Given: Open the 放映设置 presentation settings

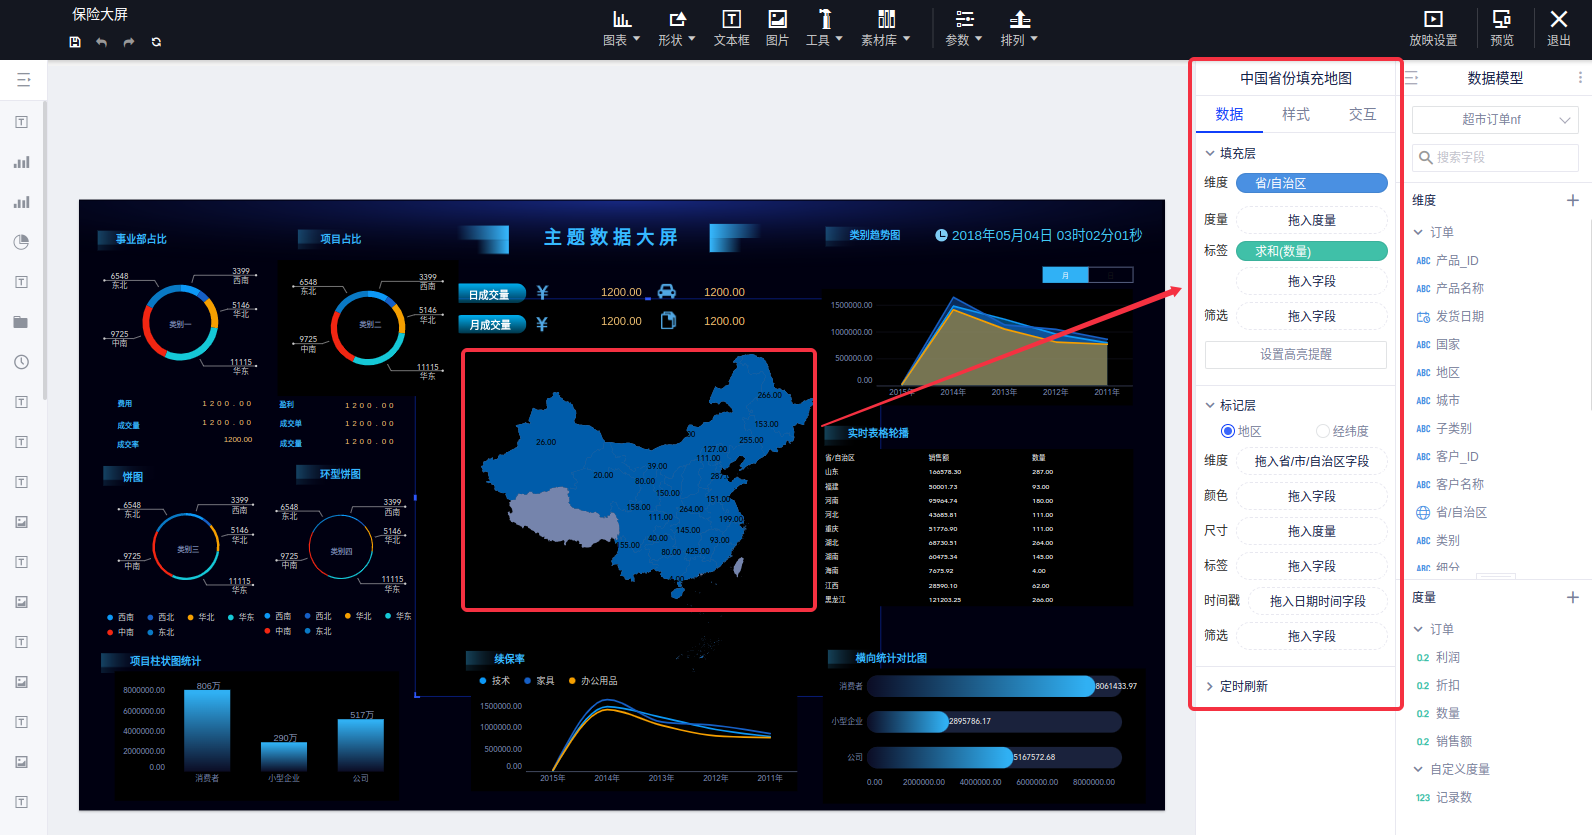Looking at the screenshot, I should pos(1433,28).
